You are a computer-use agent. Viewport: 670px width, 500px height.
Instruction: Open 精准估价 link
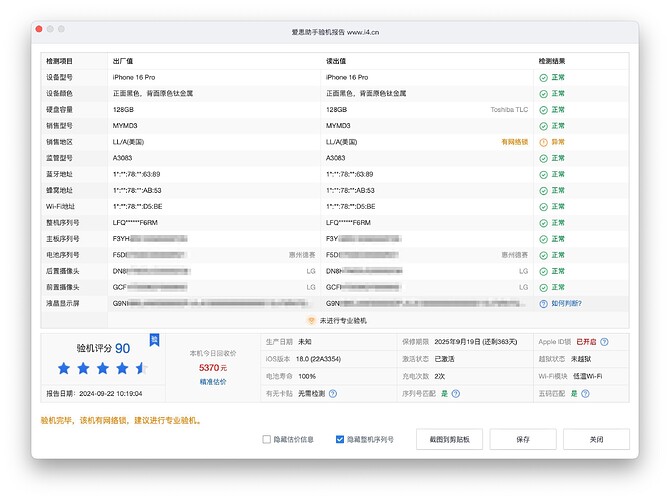pos(213,382)
